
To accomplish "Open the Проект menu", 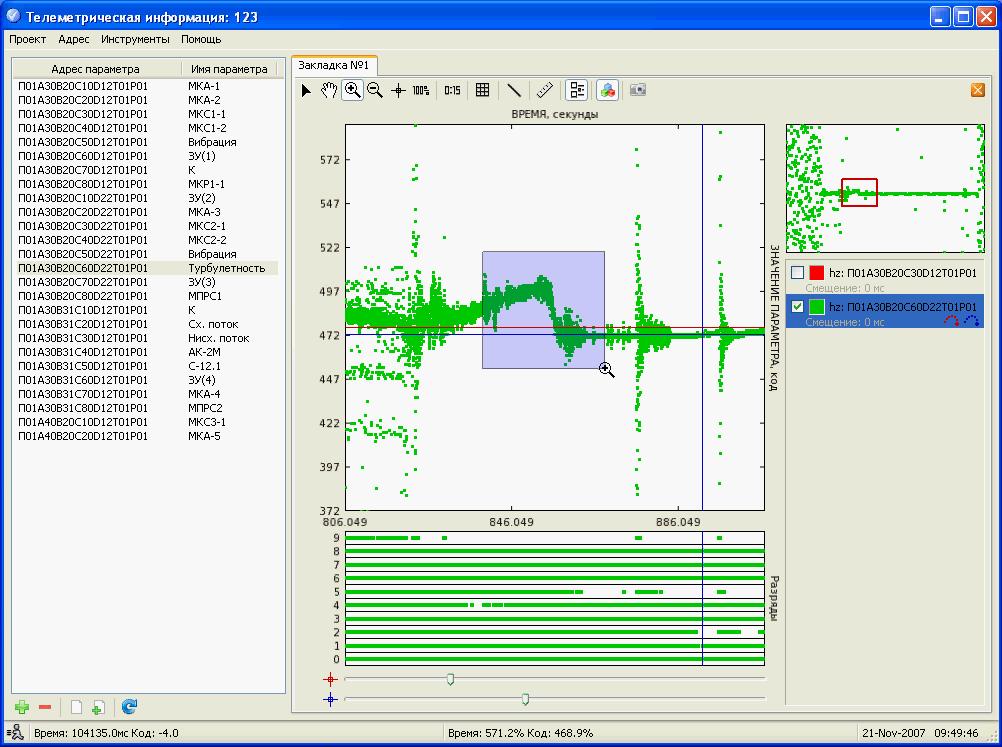I will coord(28,39).
